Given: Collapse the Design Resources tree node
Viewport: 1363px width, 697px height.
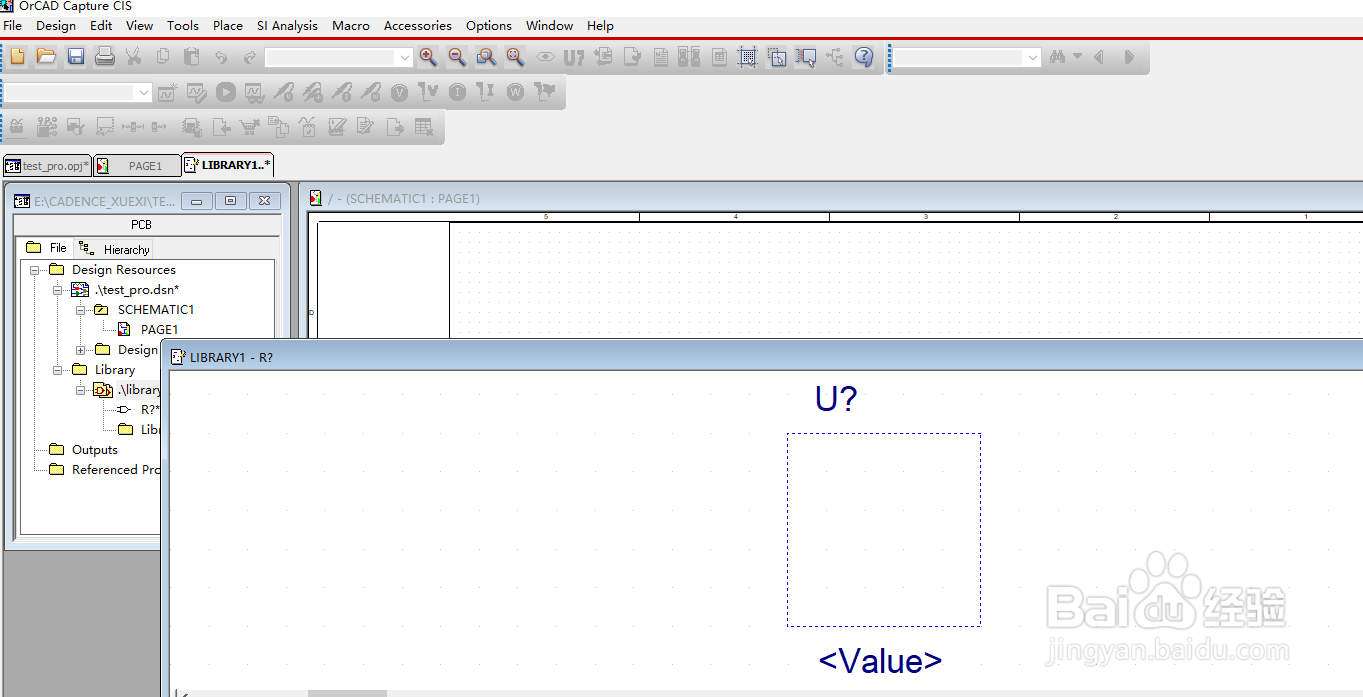Looking at the screenshot, I should tap(35, 270).
